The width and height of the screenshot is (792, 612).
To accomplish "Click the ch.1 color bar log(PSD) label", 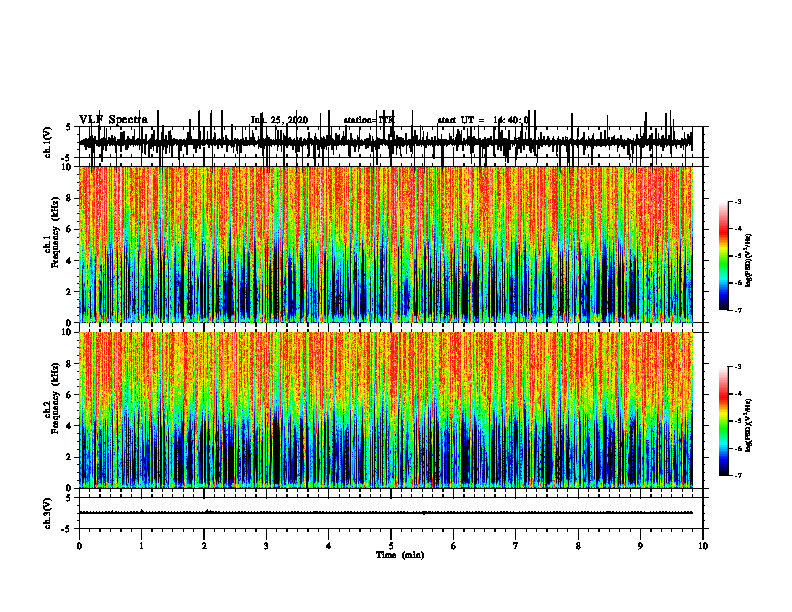I will [749, 261].
